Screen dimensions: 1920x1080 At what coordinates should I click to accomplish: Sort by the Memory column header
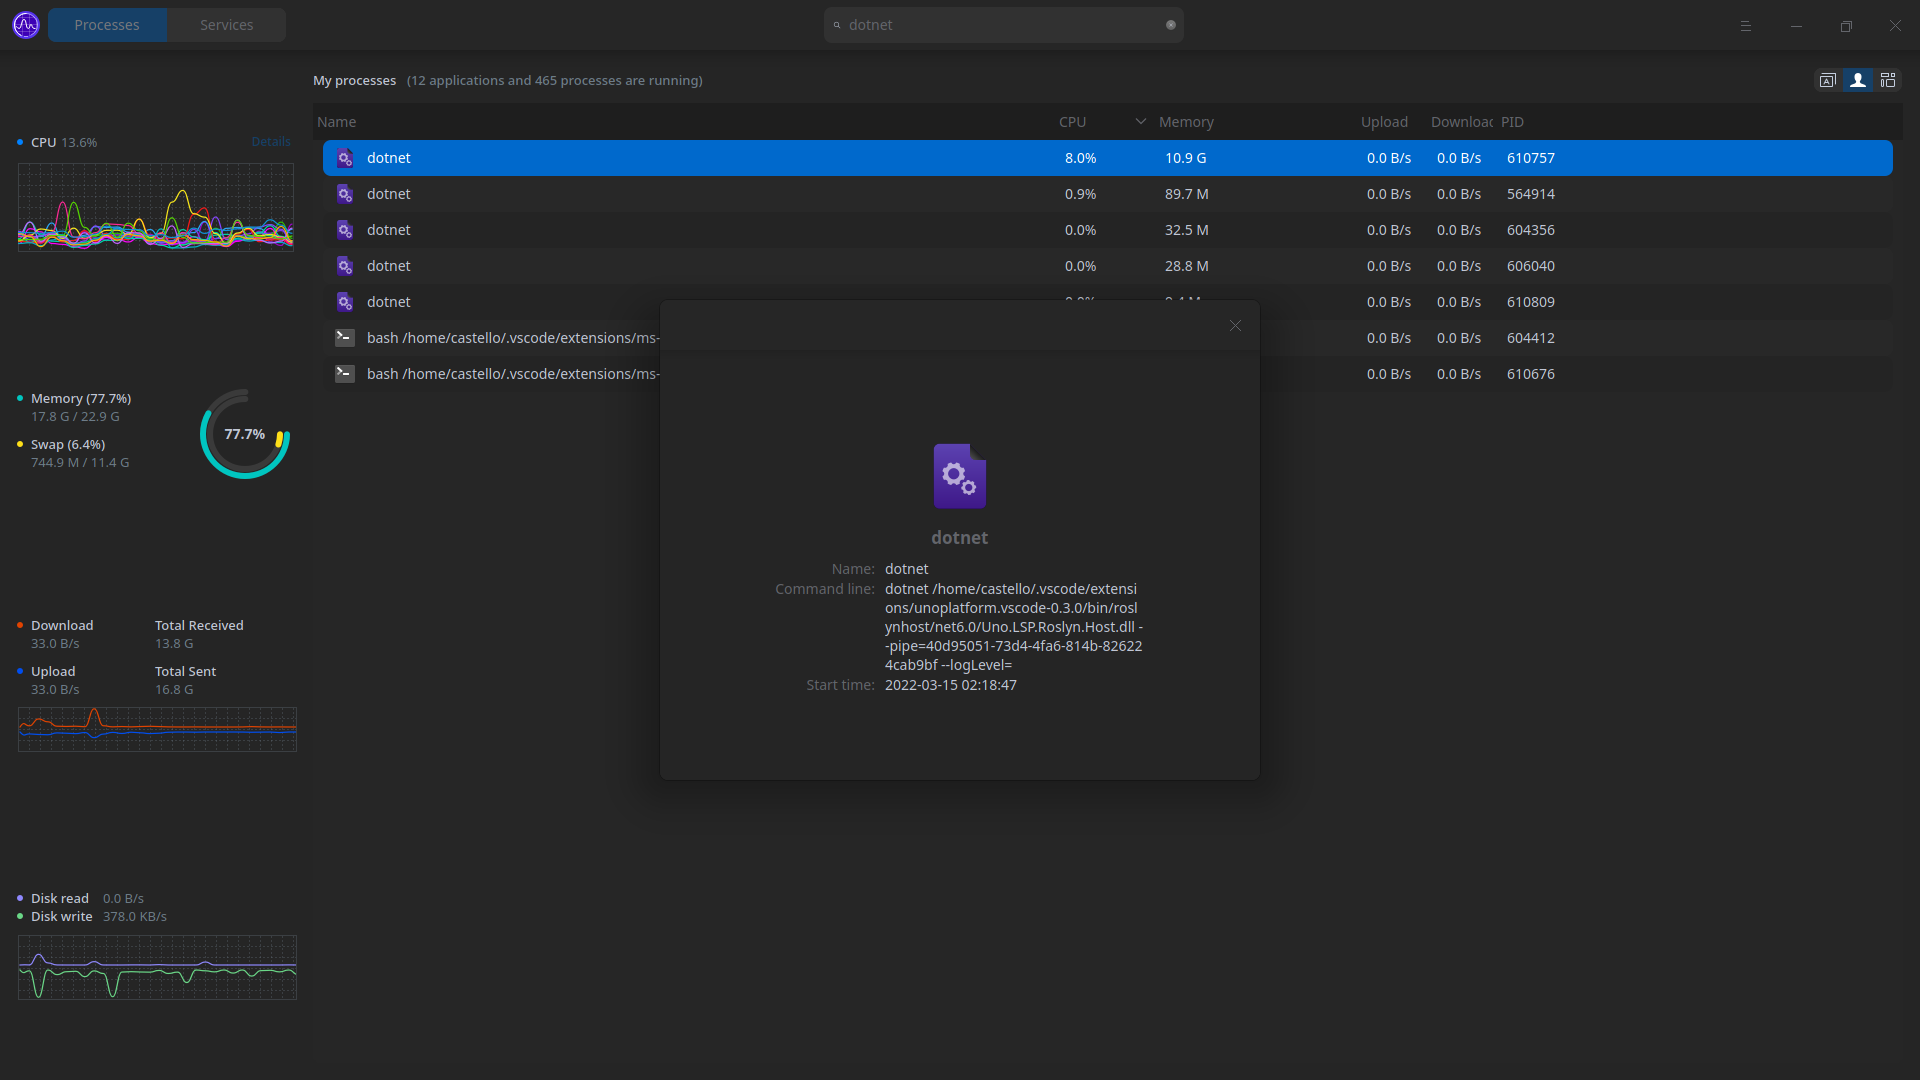[1186, 122]
